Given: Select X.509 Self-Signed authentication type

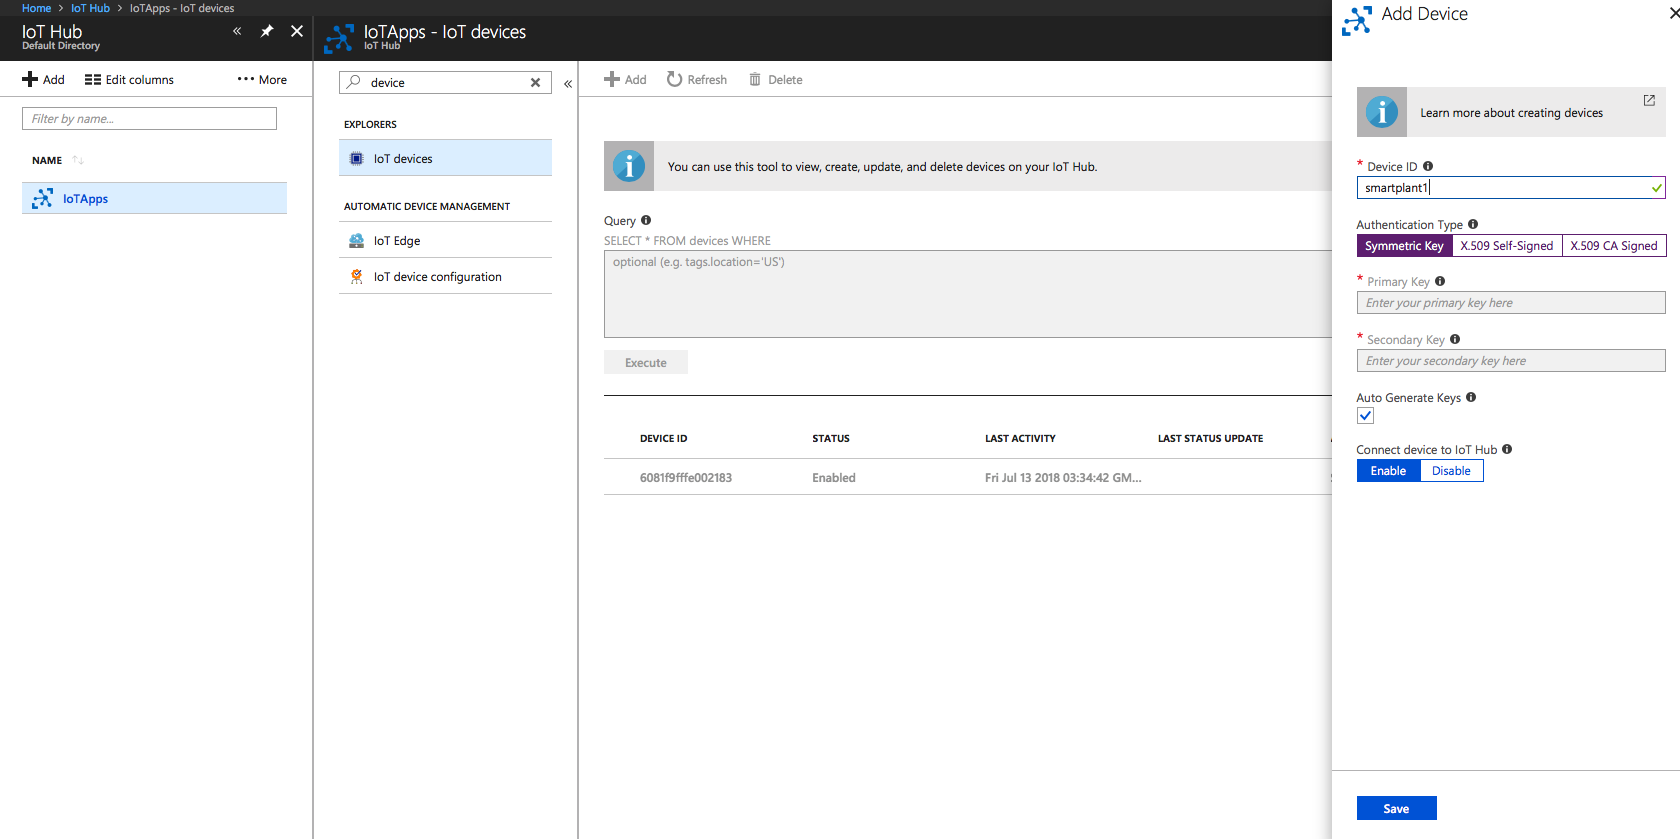Looking at the screenshot, I should tap(1506, 246).
